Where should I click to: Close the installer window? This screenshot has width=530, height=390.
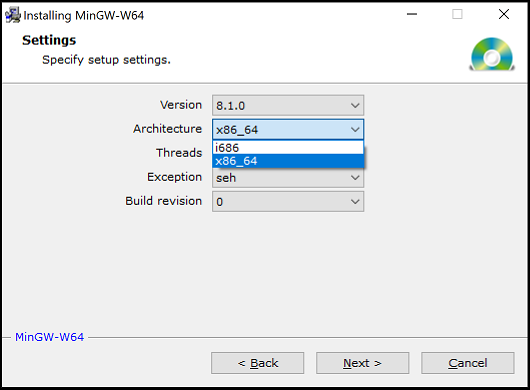[504, 14]
